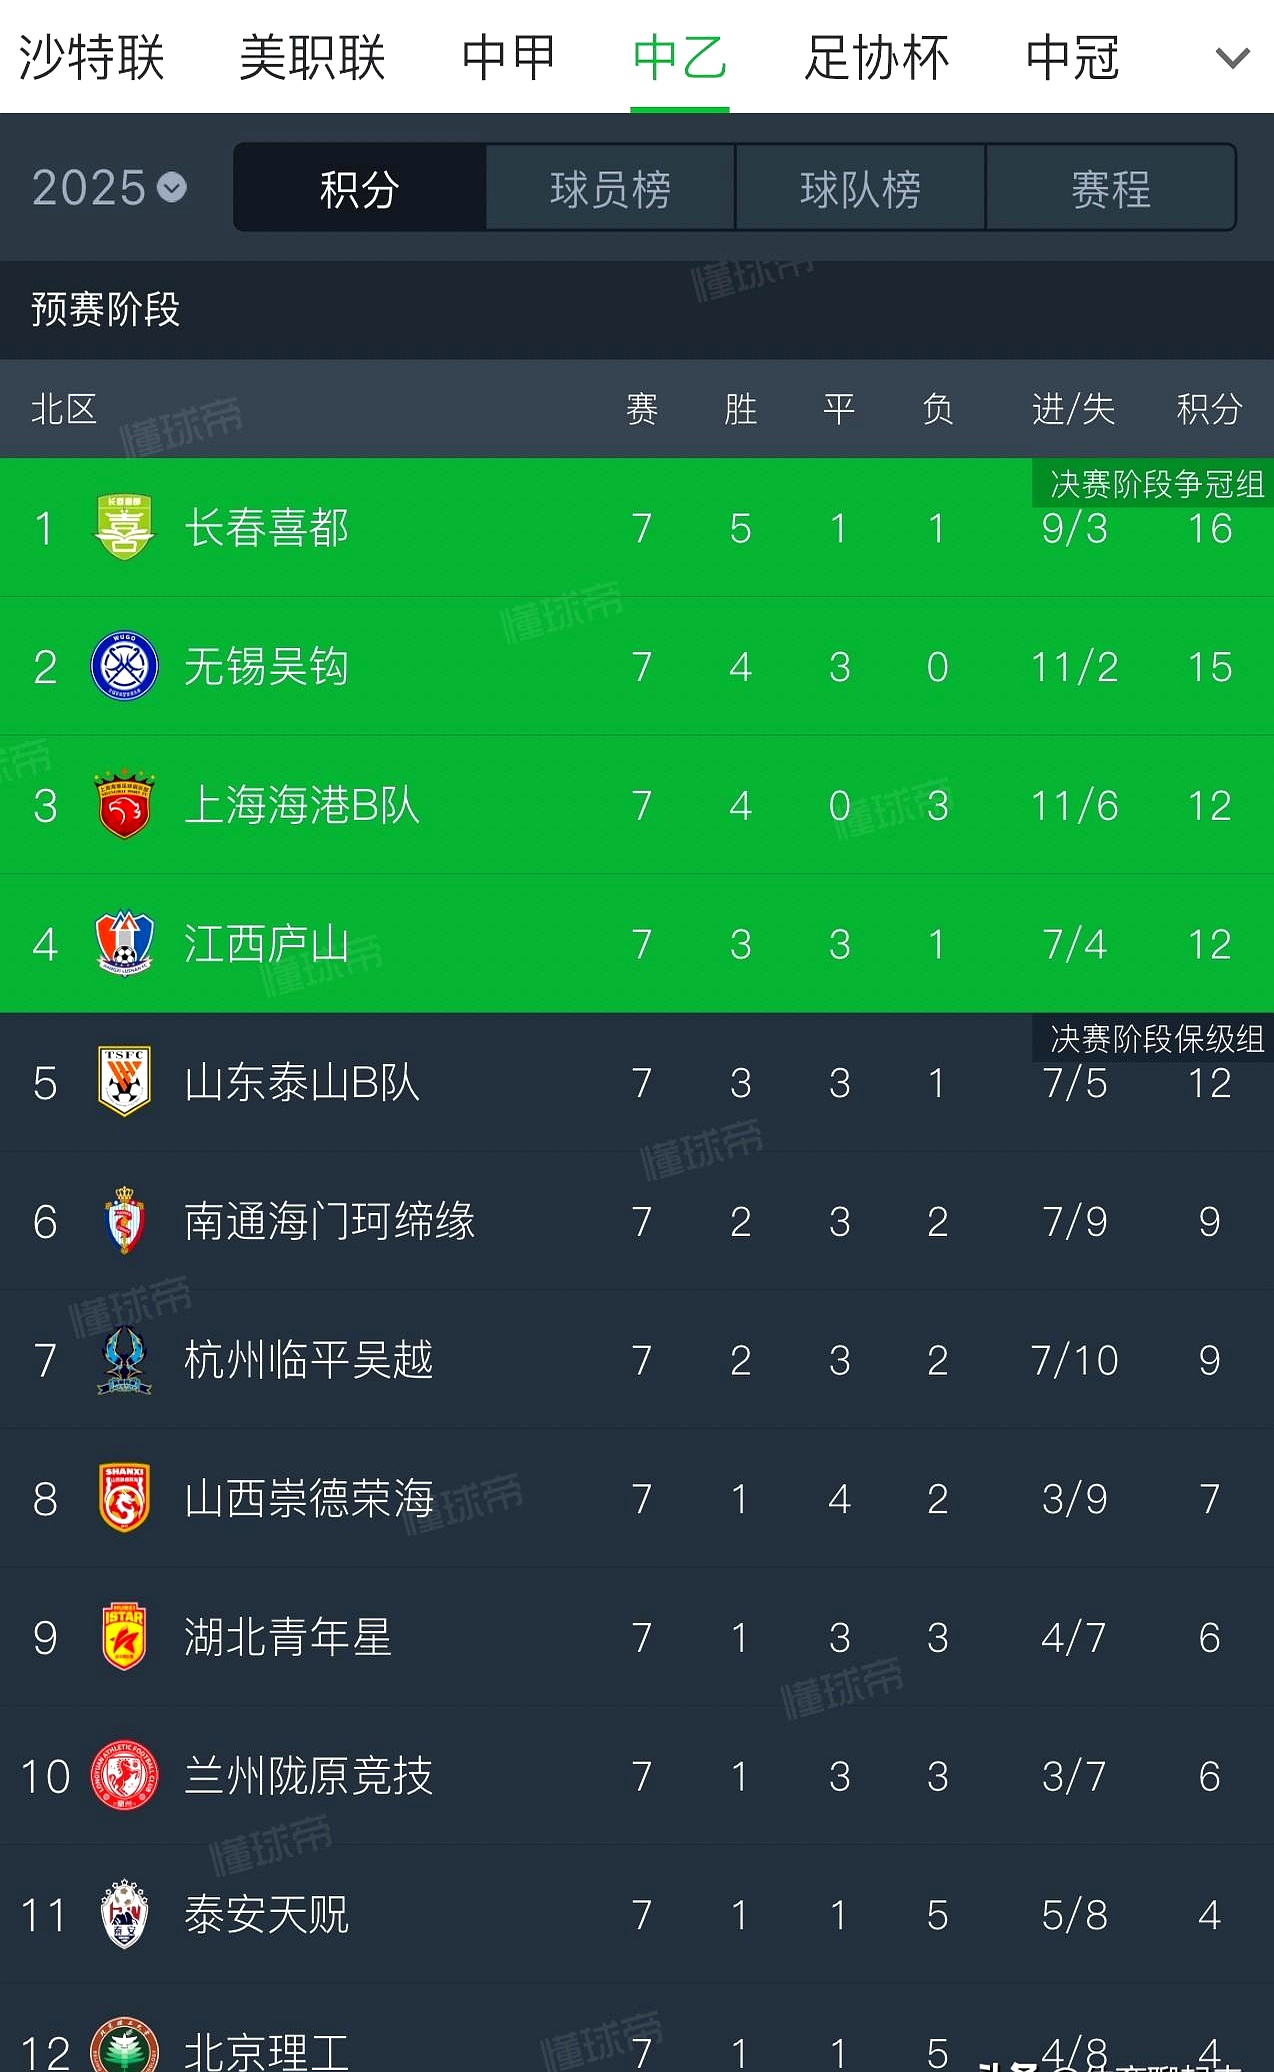Show the 球队榜 team rankings
The width and height of the screenshot is (1274, 2072).
(860, 188)
